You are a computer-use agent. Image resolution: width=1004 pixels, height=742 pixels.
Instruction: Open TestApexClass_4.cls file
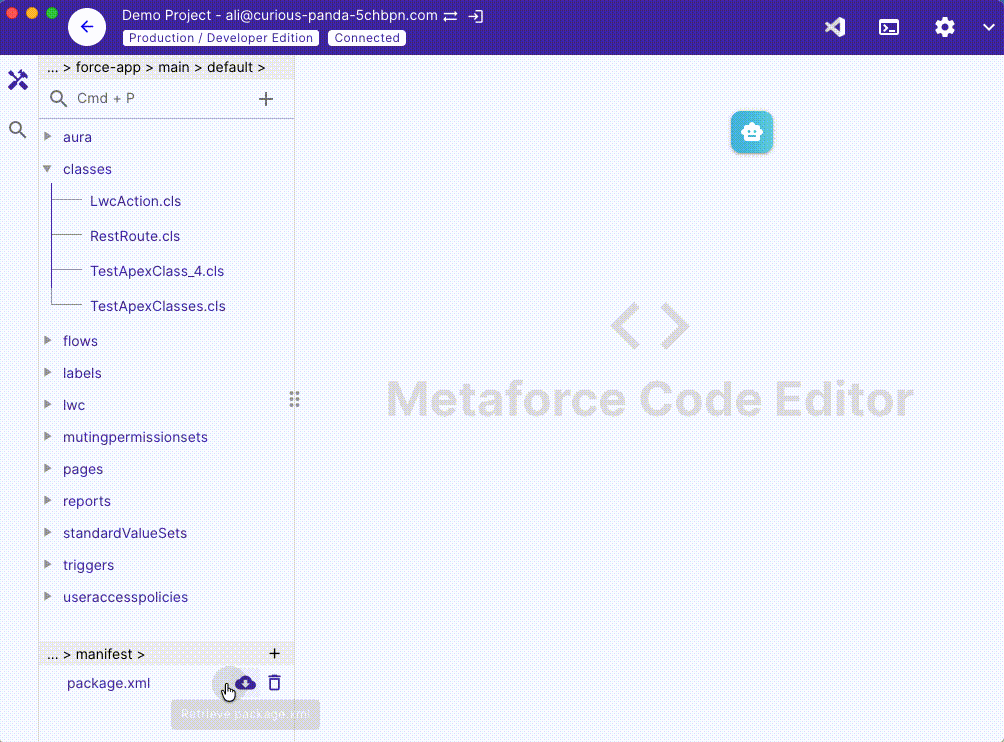click(x=157, y=271)
